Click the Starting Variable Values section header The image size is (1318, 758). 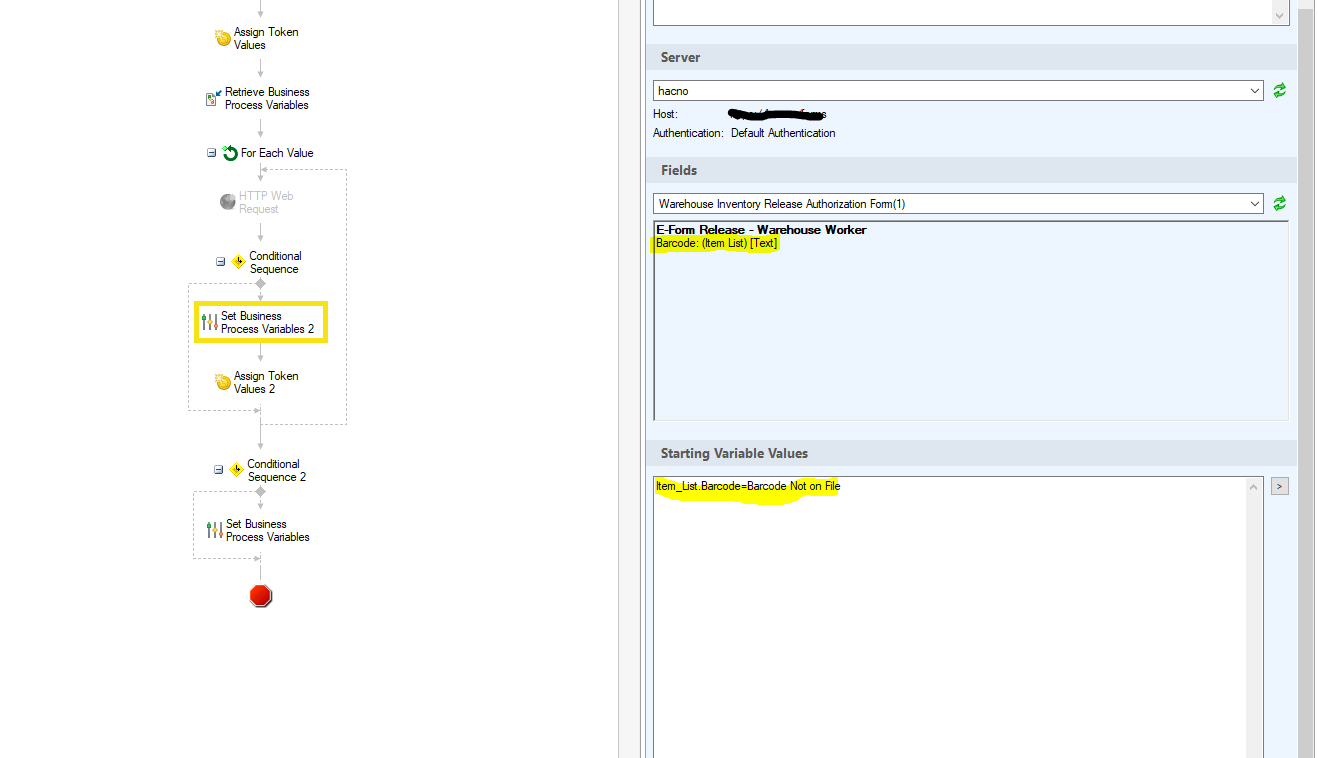click(971, 454)
